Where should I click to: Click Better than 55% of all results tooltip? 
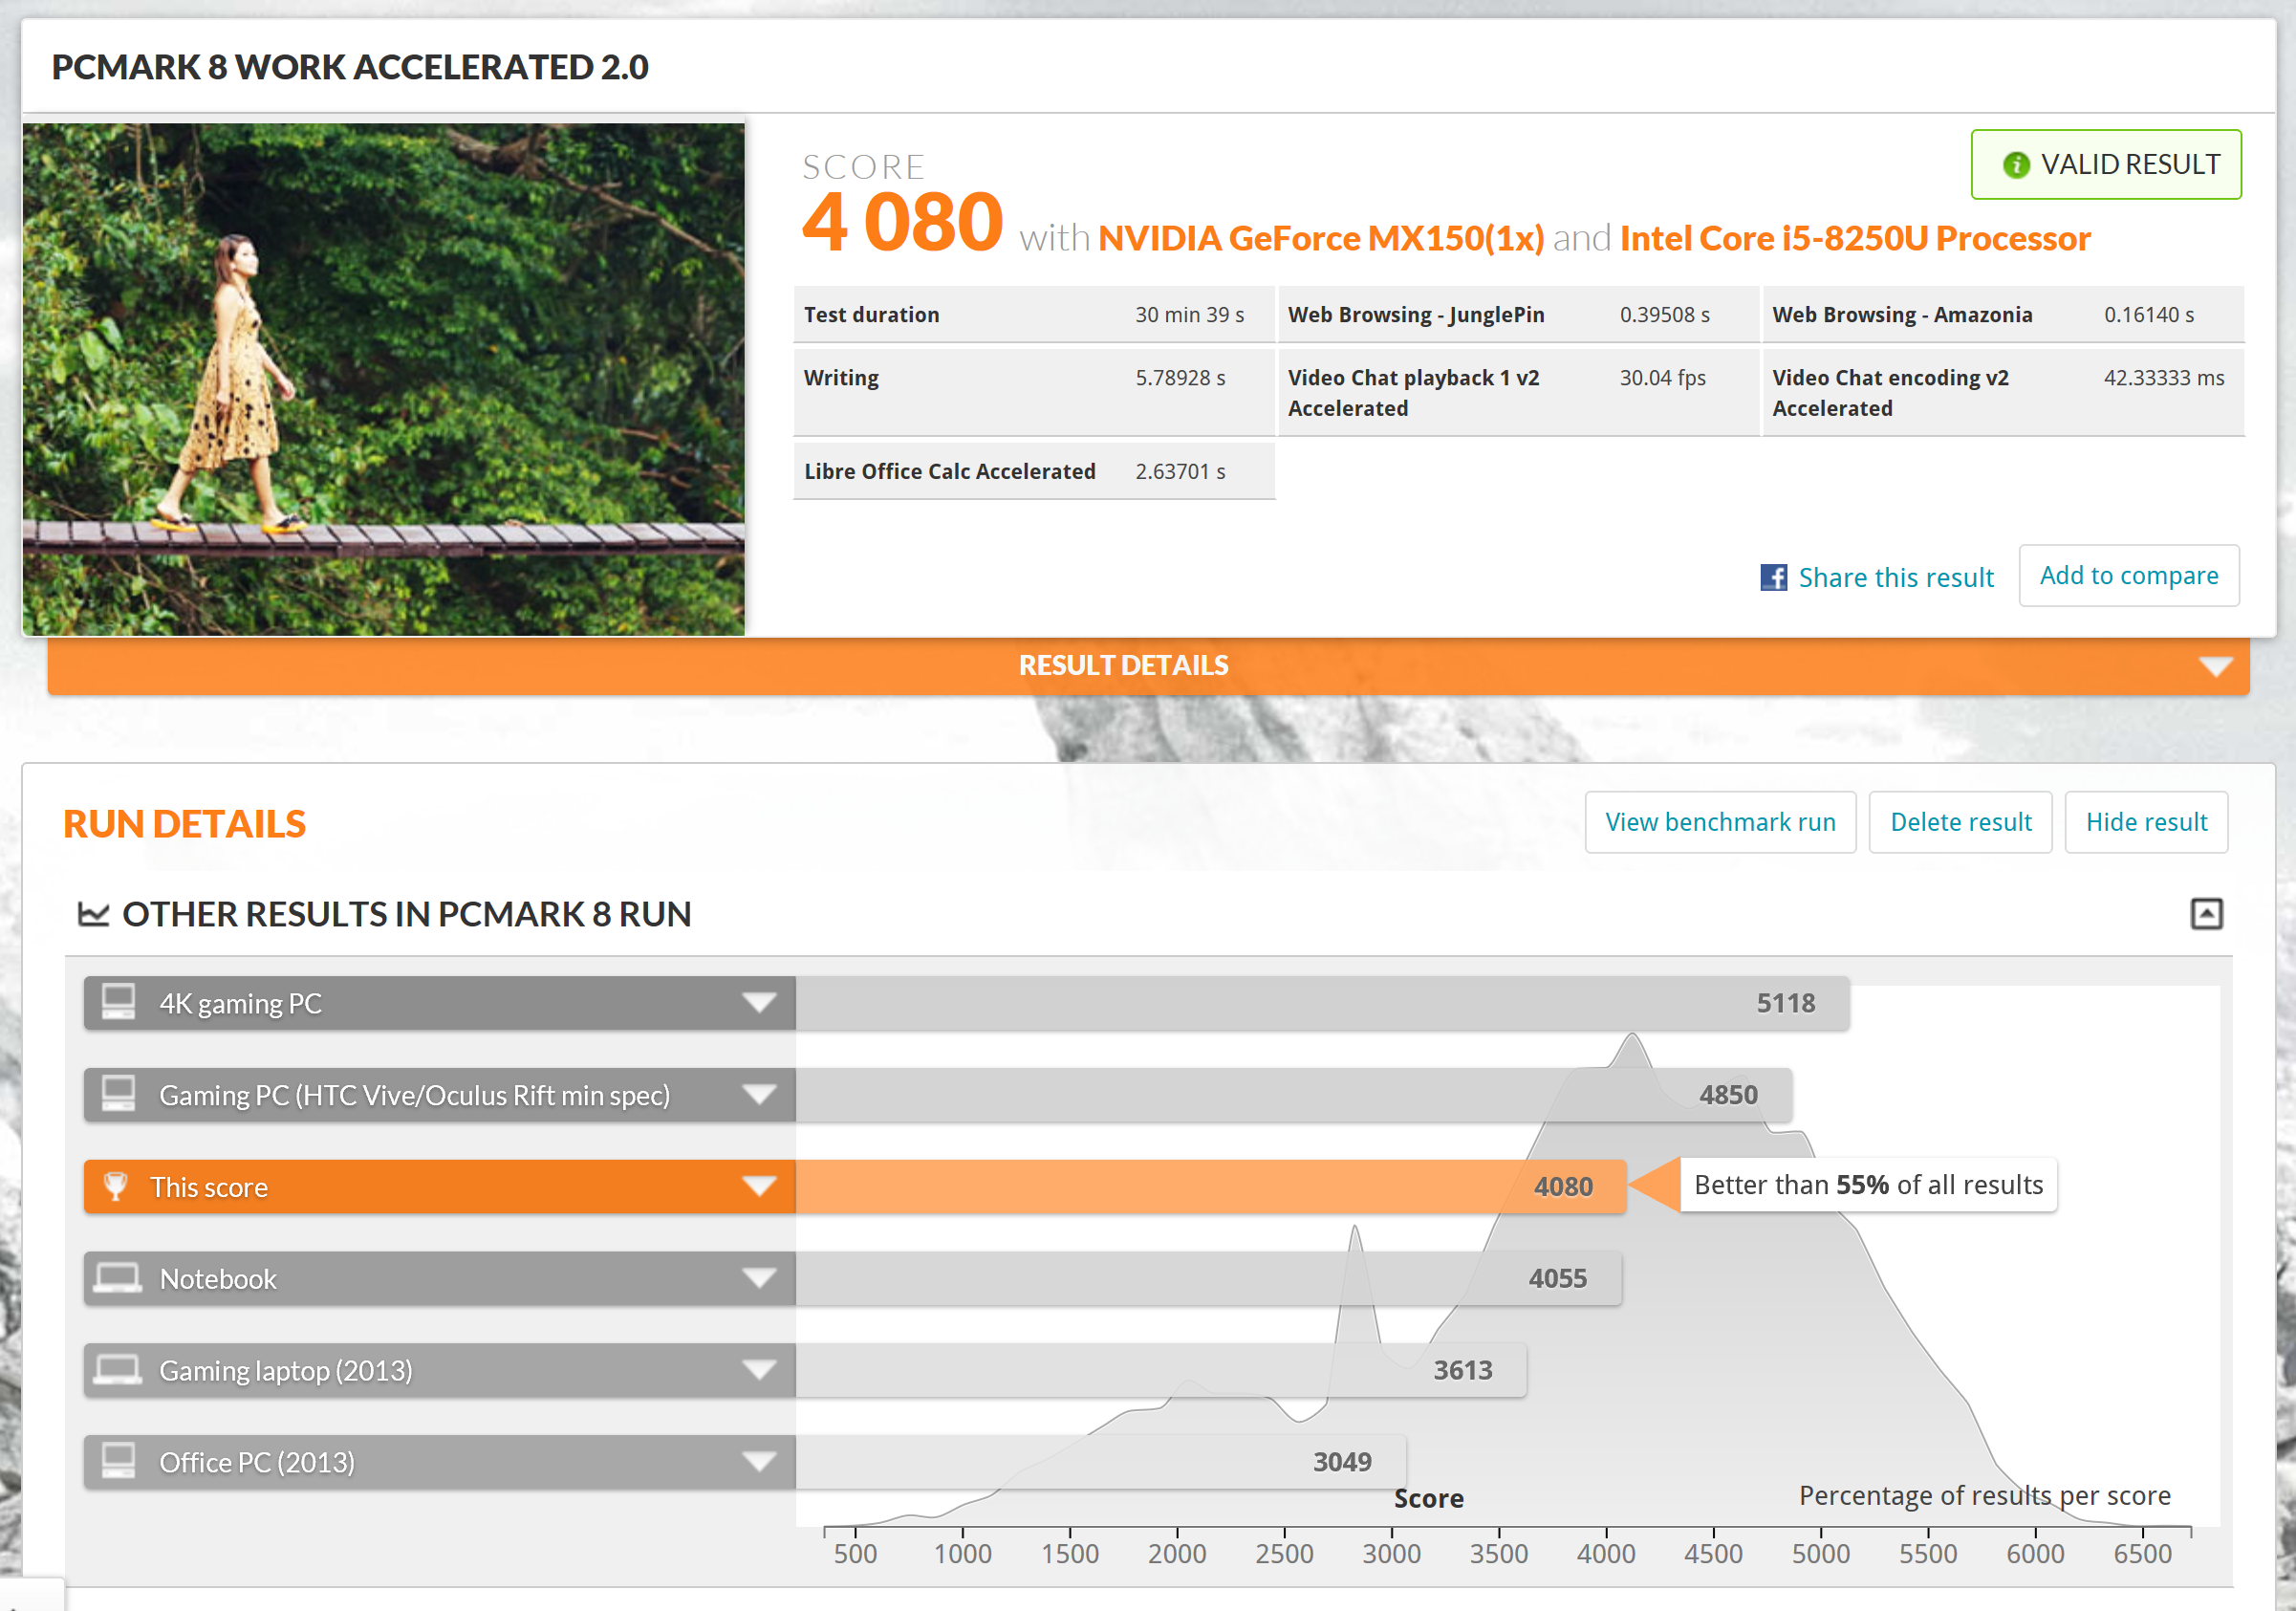(1868, 1185)
